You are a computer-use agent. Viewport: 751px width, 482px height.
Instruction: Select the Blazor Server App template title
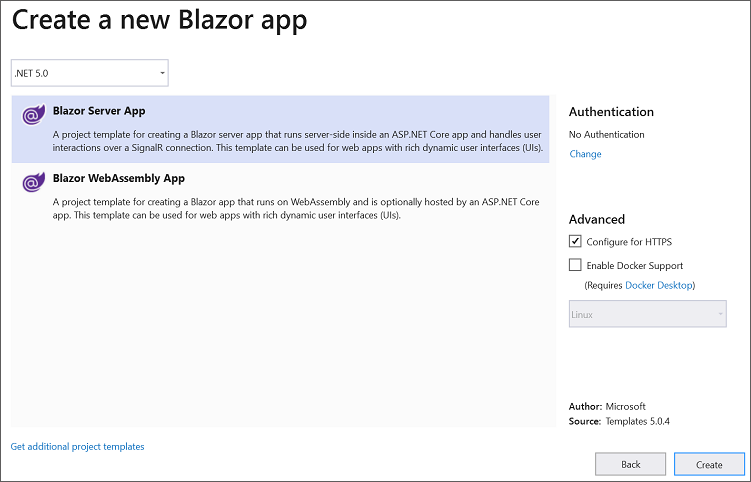pos(99,111)
